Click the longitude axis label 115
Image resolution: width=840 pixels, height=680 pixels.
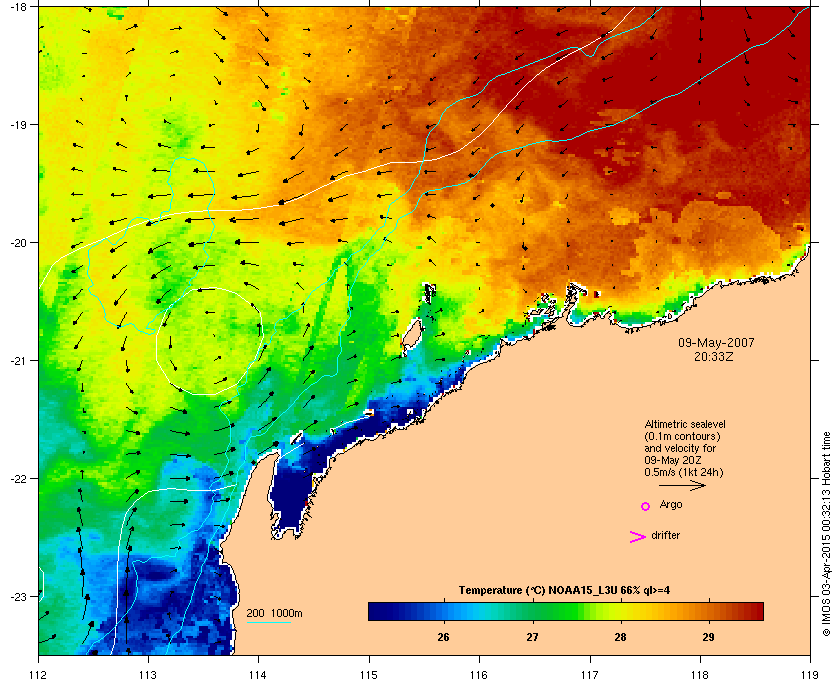[x=369, y=674]
